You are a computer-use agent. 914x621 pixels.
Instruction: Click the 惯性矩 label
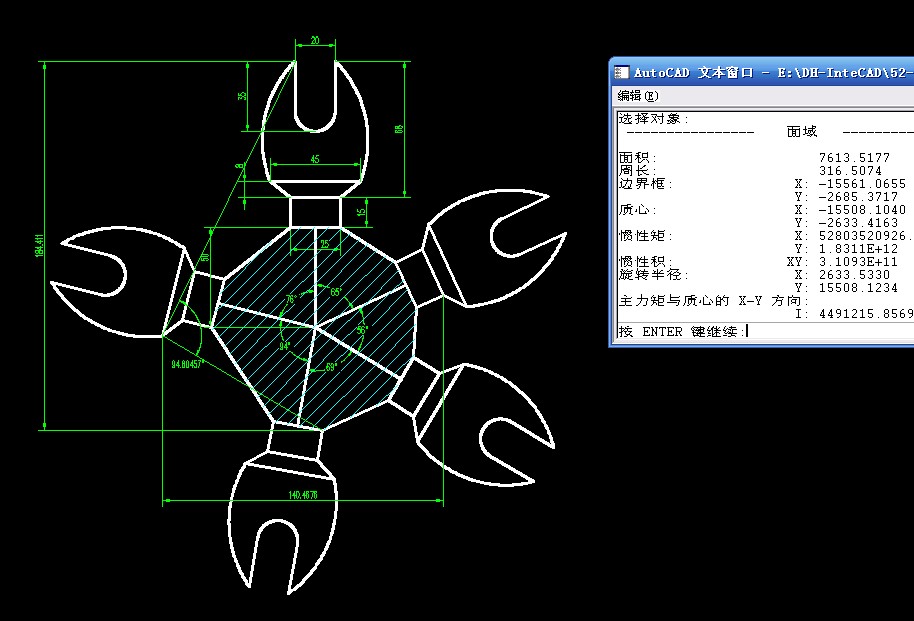click(646, 236)
